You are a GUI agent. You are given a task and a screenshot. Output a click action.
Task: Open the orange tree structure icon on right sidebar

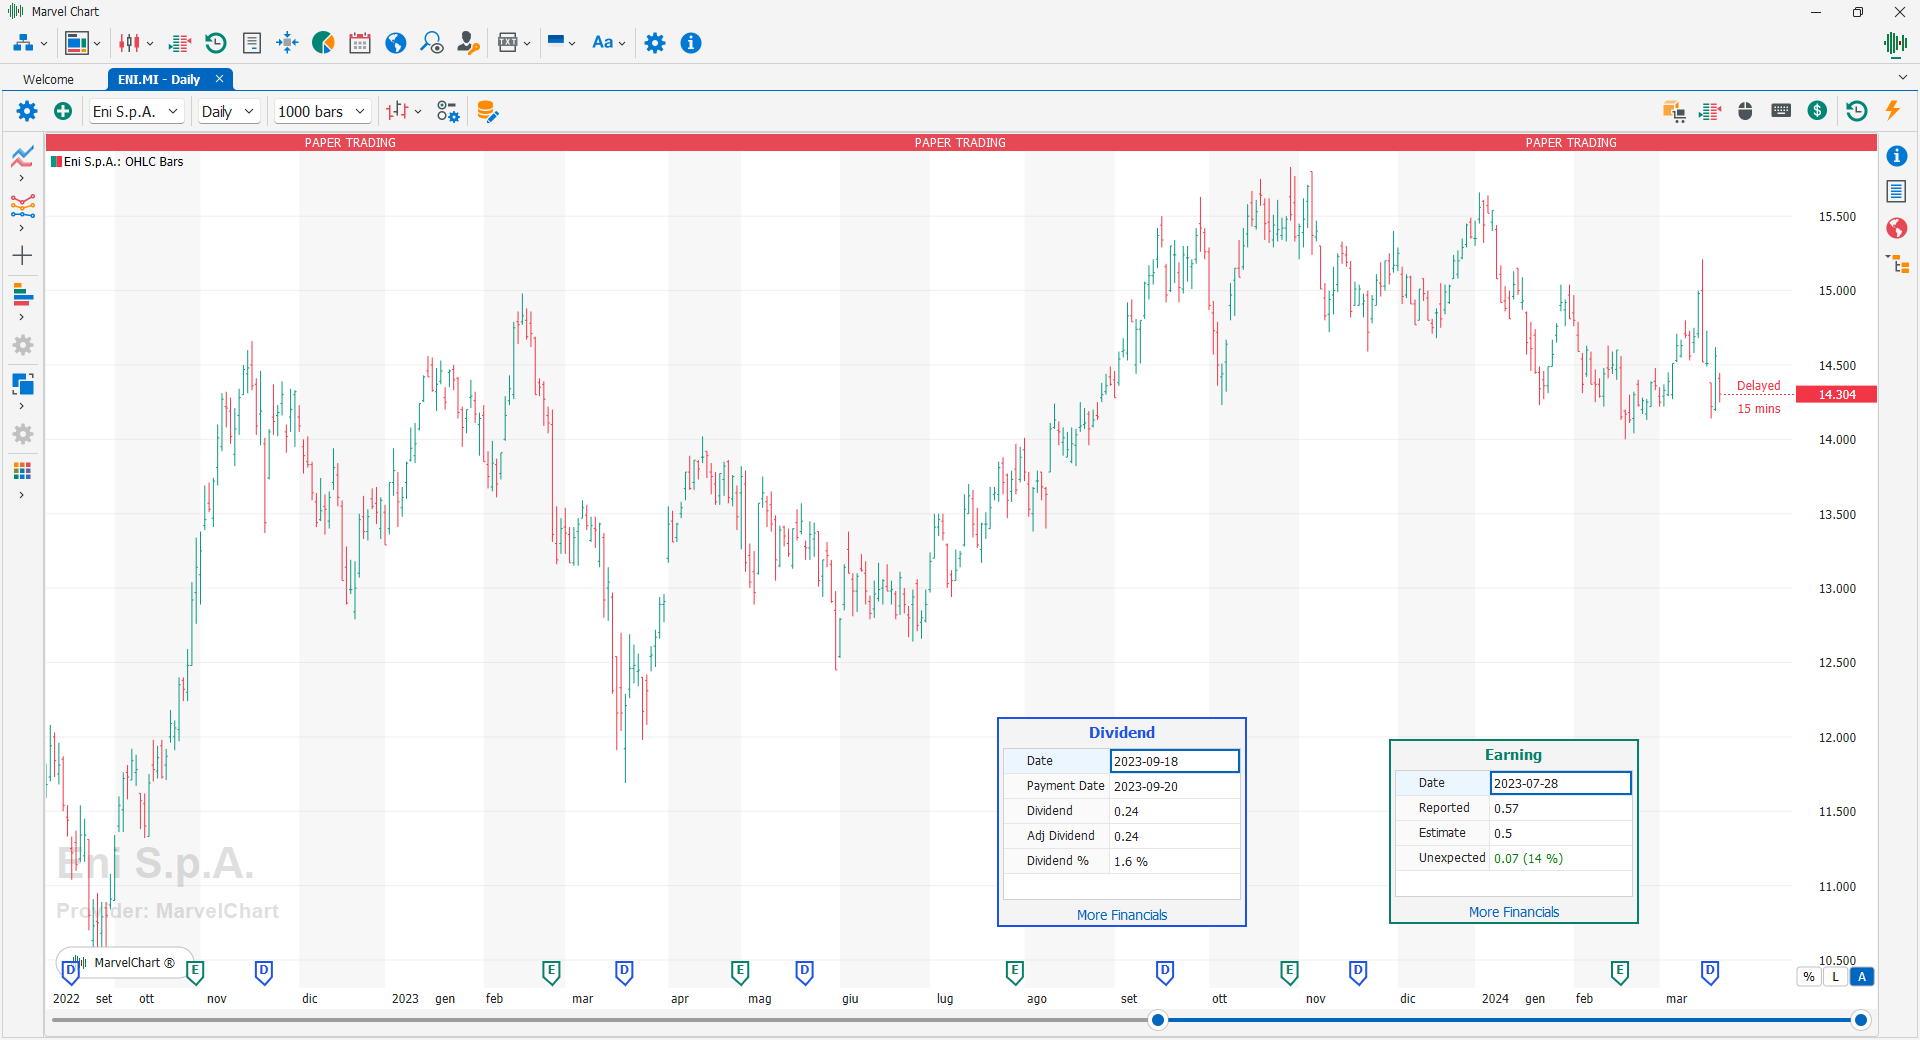(1898, 264)
